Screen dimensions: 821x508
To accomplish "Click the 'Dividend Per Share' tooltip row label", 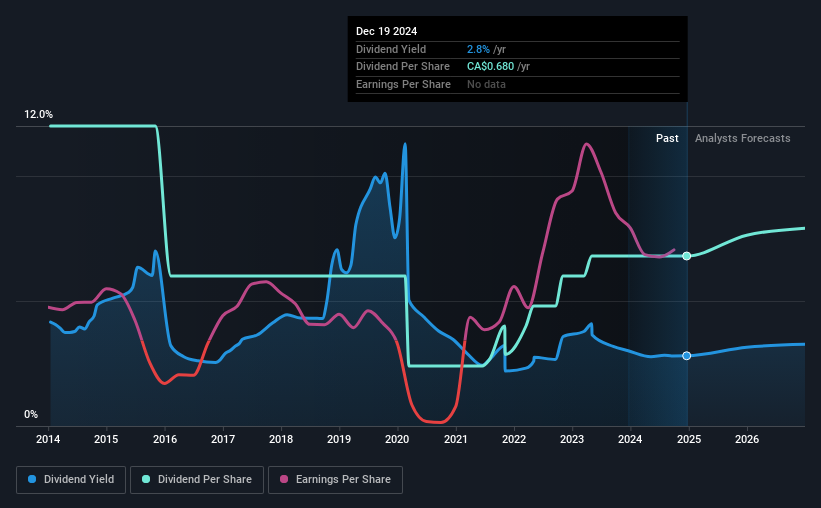I will (x=403, y=67).
